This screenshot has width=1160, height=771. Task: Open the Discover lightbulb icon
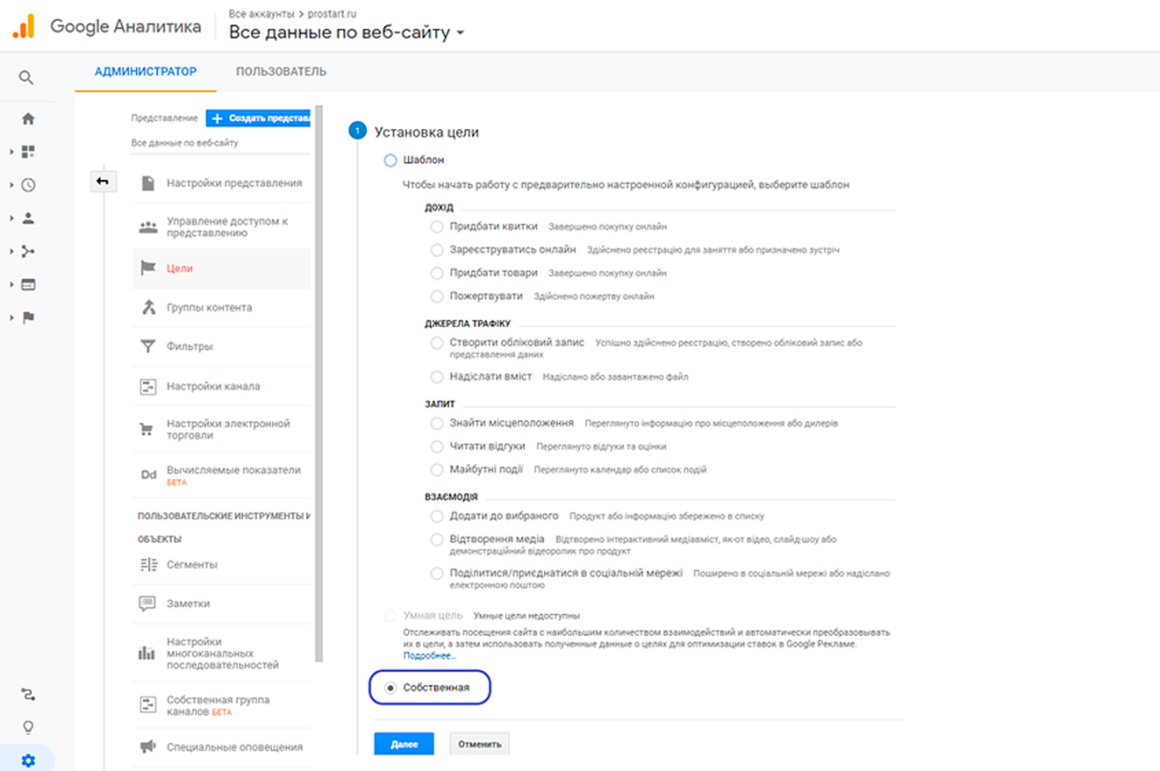[28, 727]
